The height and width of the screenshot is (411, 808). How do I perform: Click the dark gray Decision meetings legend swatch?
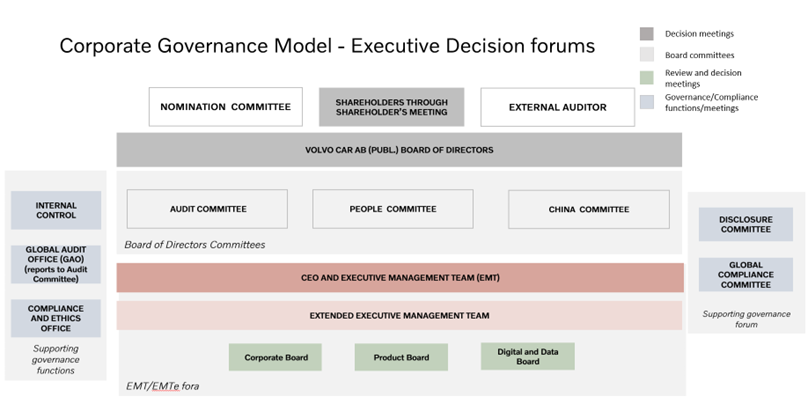tap(647, 34)
